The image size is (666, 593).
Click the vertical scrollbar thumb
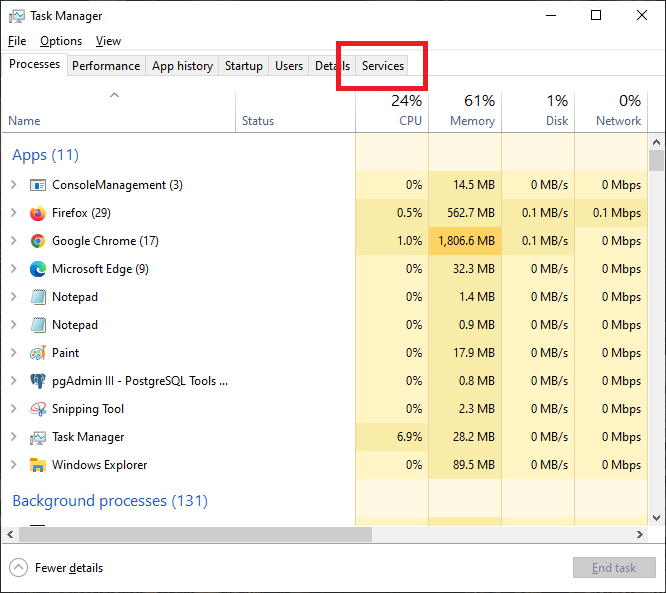(656, 161)
